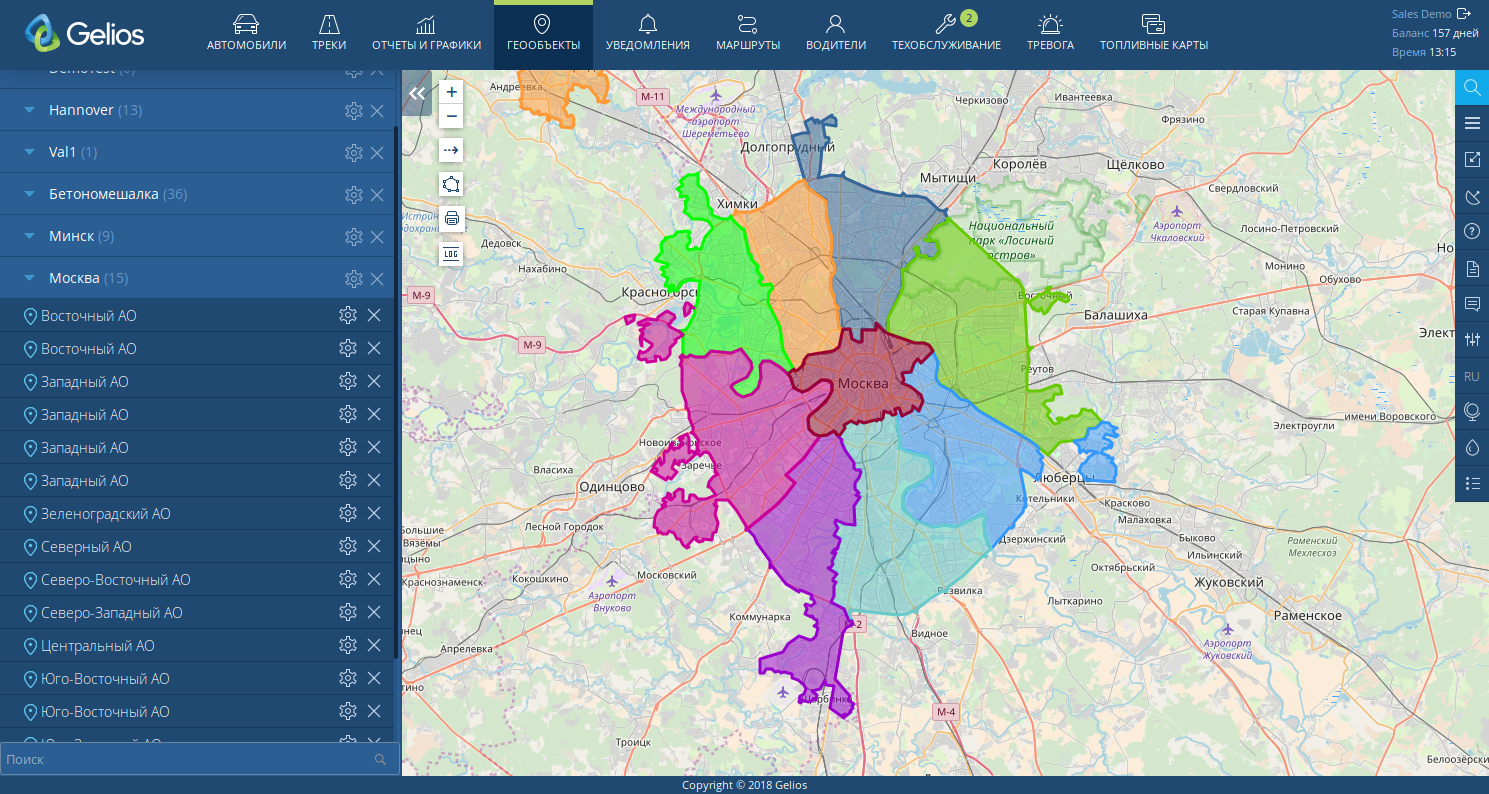The image size is (1489, 794).
Task: Toggle the location pin of Зеленоградский АО
Action: click(x=29, y=514)
